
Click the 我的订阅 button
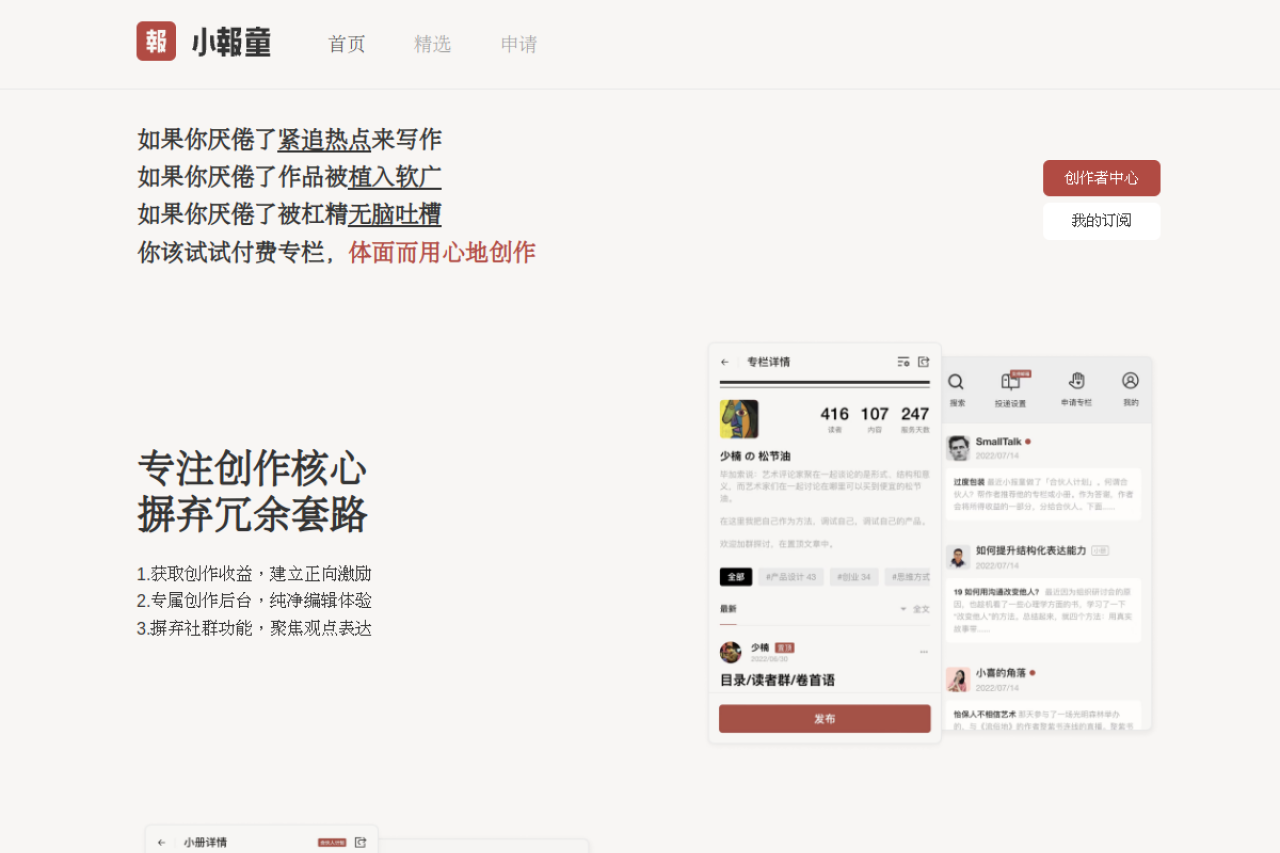tap(1101, 221)
